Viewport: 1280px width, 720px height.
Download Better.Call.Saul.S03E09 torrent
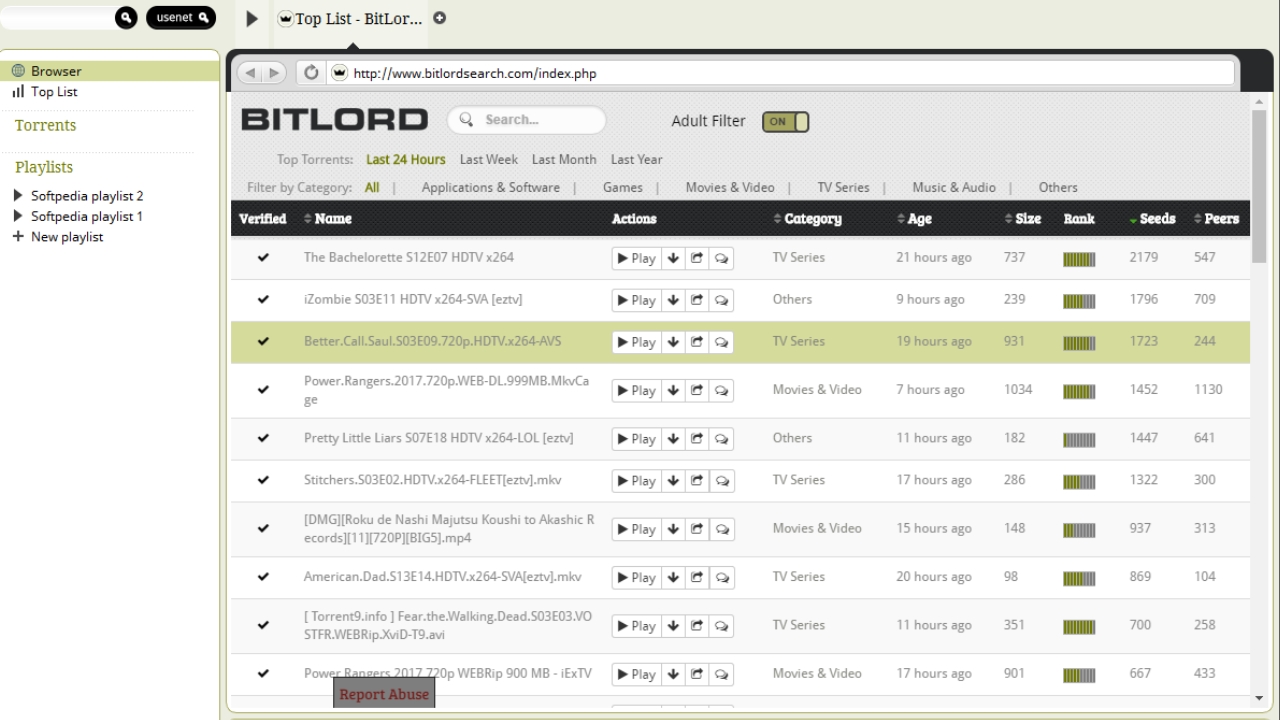[673, 342]
